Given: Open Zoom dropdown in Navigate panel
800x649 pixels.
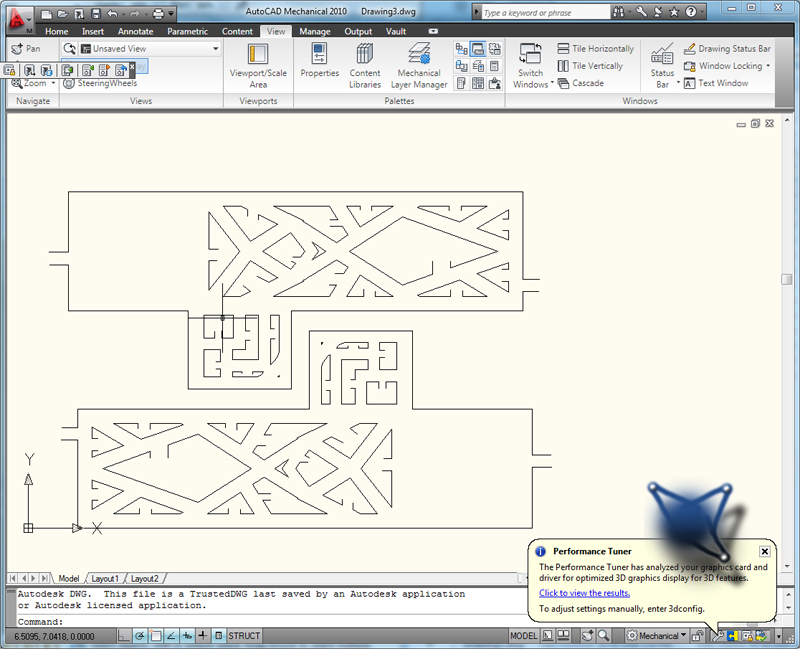Looking at the screenshot, I should click(x=53, y=83).
